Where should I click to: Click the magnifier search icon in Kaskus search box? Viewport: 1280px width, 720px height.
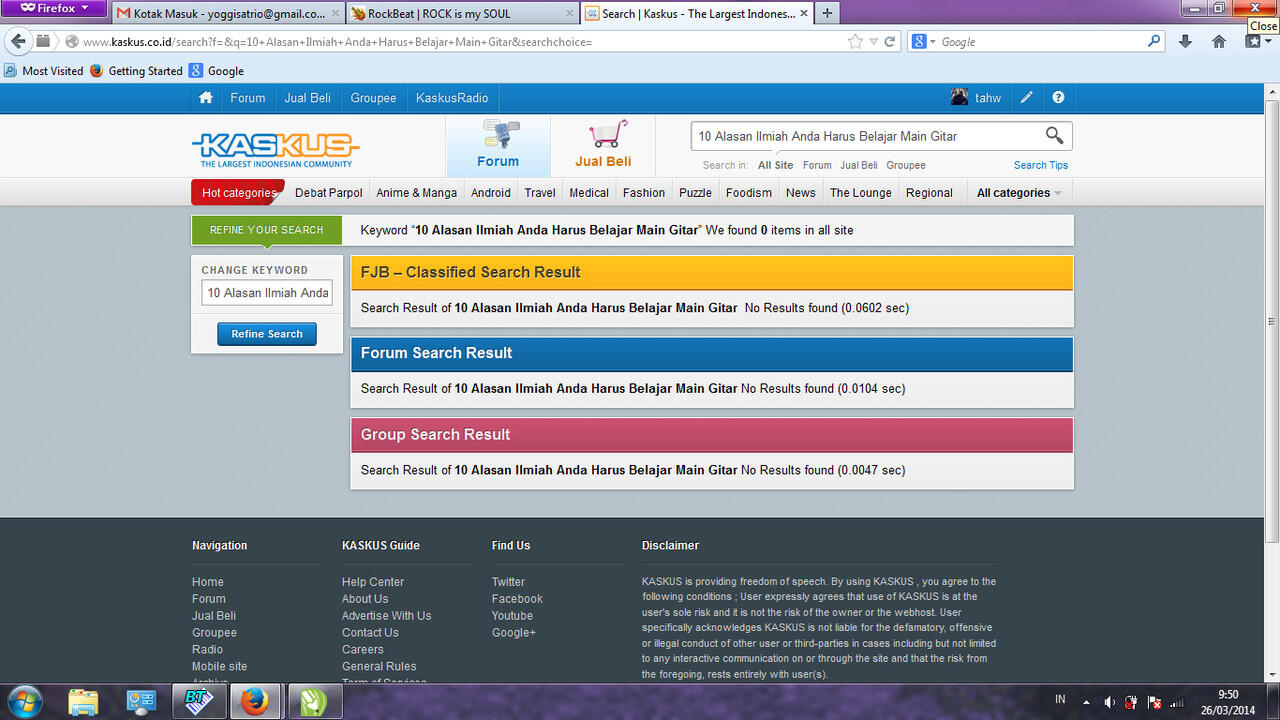pyautogui.click(x=1054, y=135)
